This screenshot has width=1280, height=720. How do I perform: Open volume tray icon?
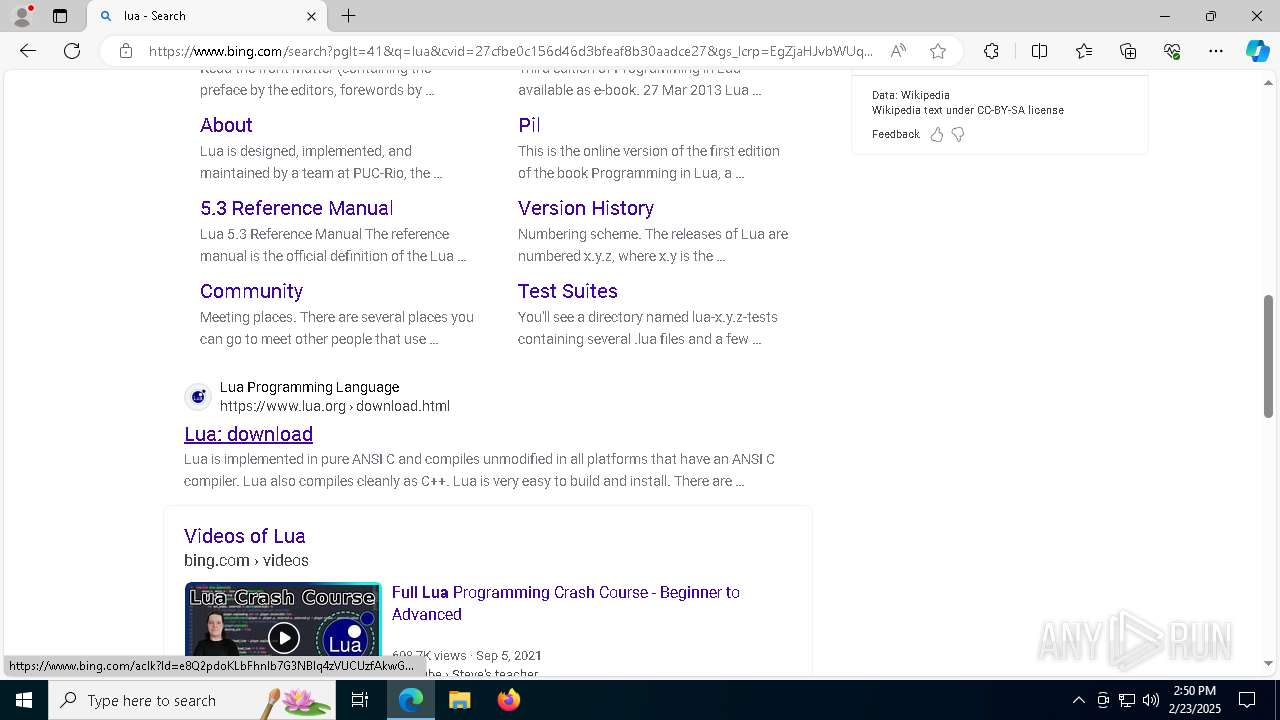click(x=1151, y=700)
